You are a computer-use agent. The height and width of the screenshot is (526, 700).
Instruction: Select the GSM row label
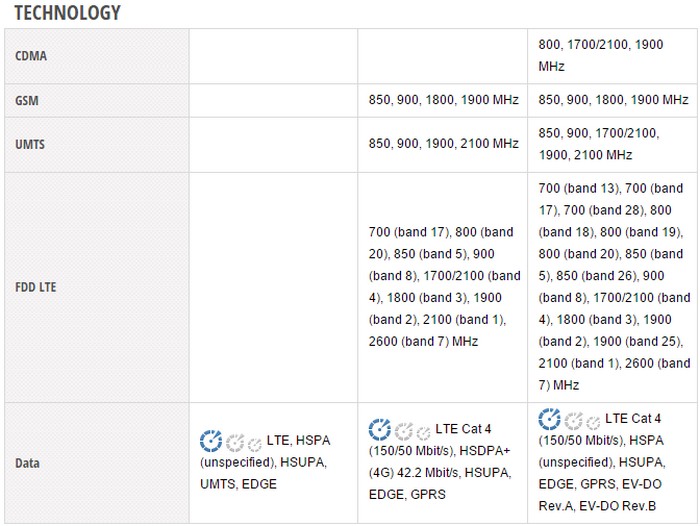pos(28,100)
